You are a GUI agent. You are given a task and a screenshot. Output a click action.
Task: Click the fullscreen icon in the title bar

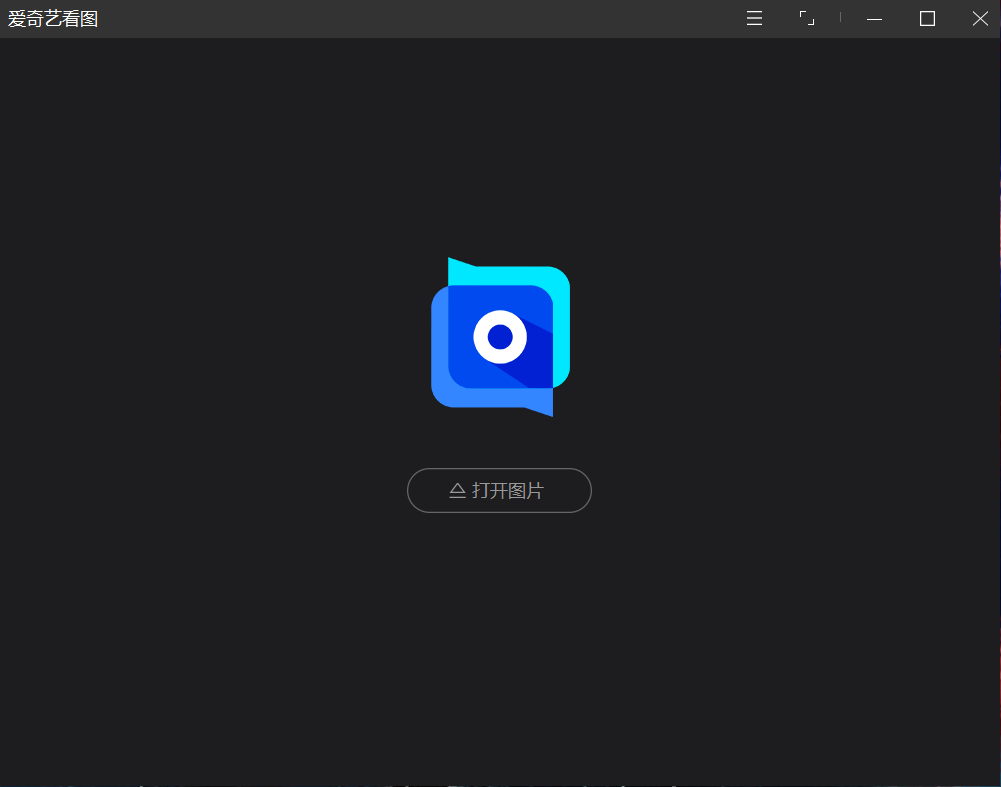pos(806,18)
